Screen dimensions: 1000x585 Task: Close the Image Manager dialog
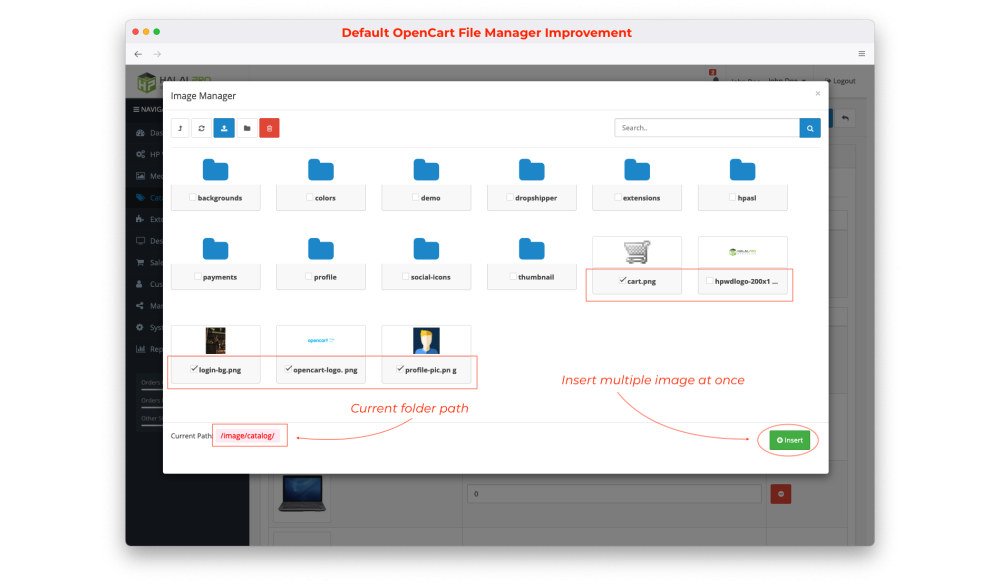click(817, 93)
